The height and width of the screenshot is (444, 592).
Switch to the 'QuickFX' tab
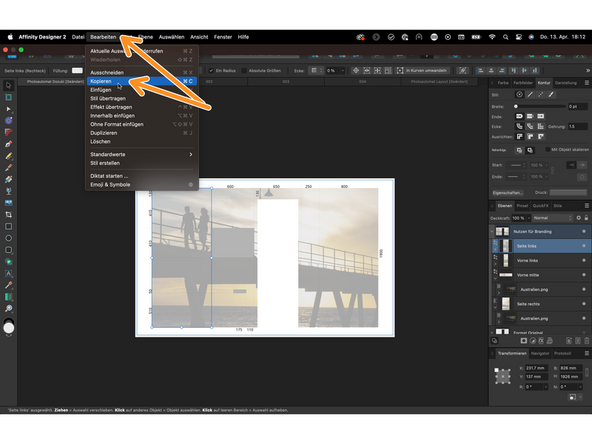pos(540,206)
